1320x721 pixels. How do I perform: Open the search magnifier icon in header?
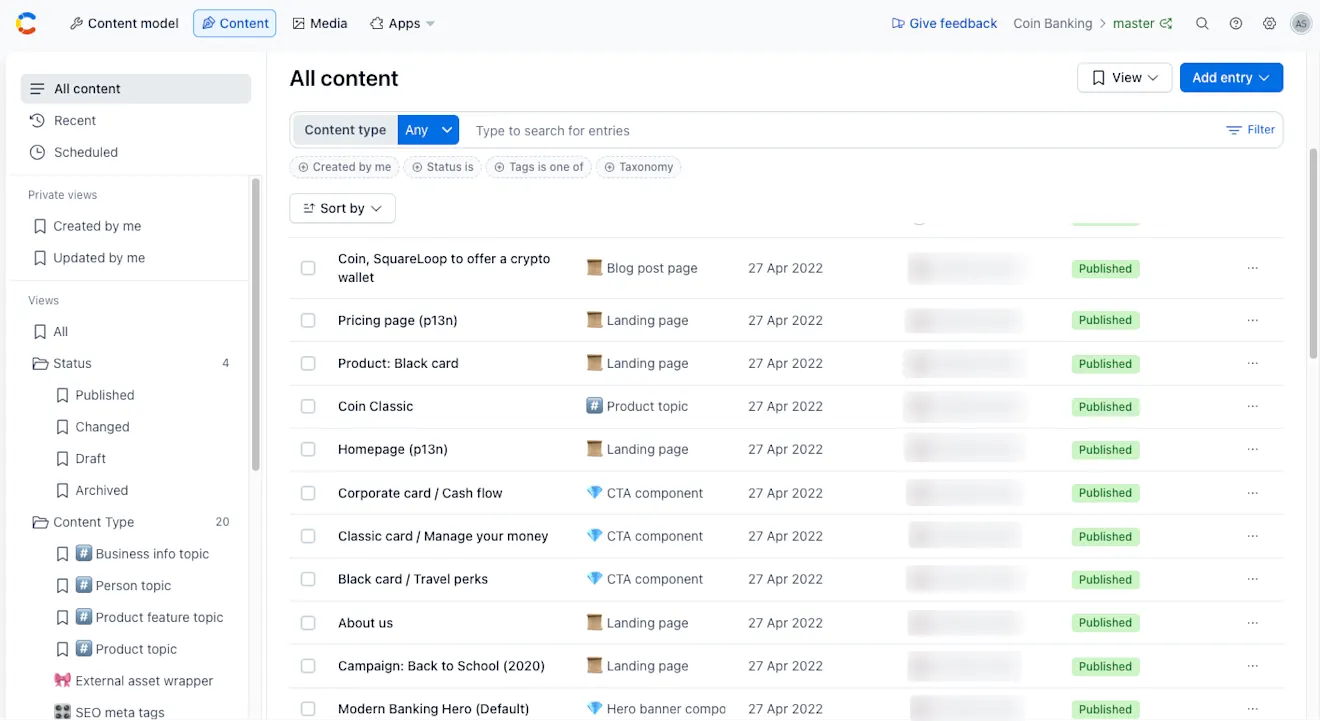click(x=1202, y=23)
